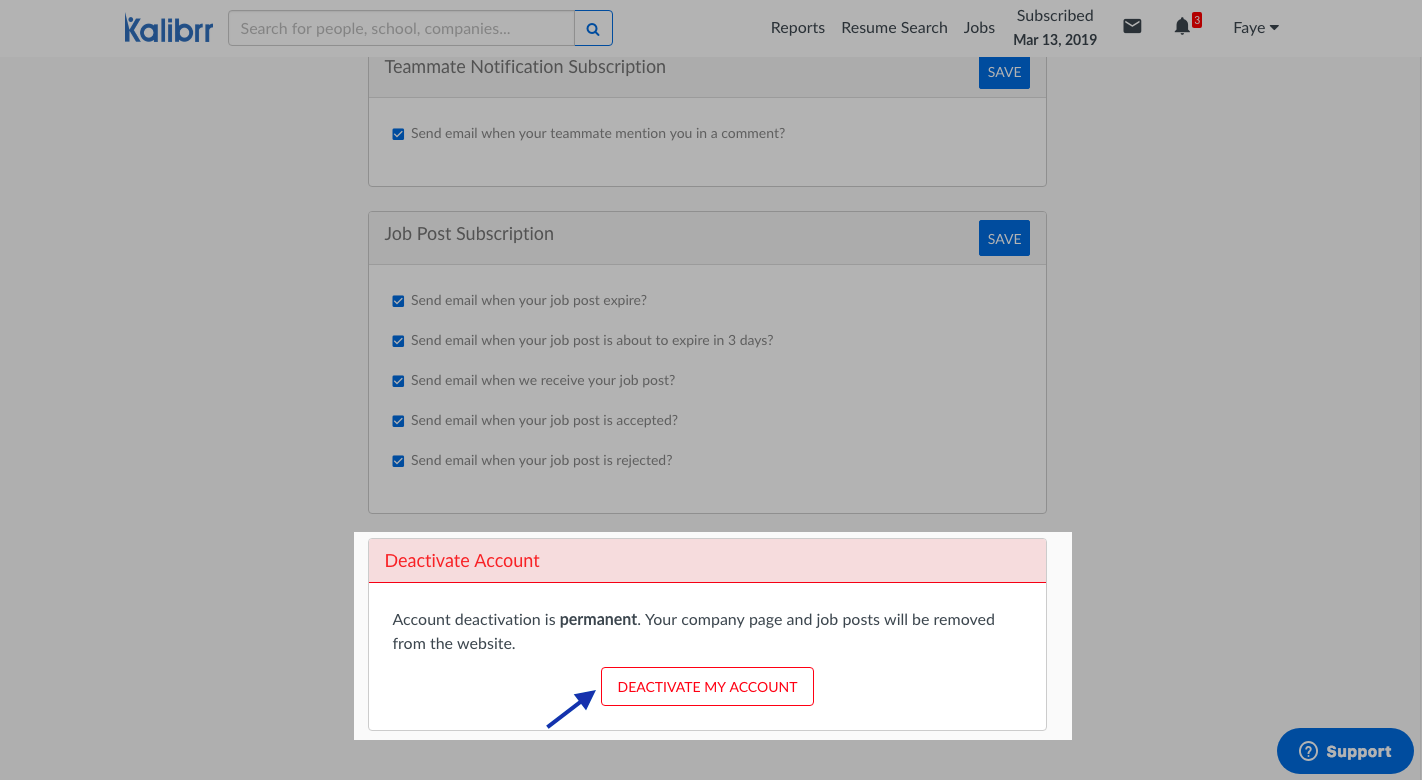Uncheck 'we receive your job post' checkbox

[x=398, y=381]
